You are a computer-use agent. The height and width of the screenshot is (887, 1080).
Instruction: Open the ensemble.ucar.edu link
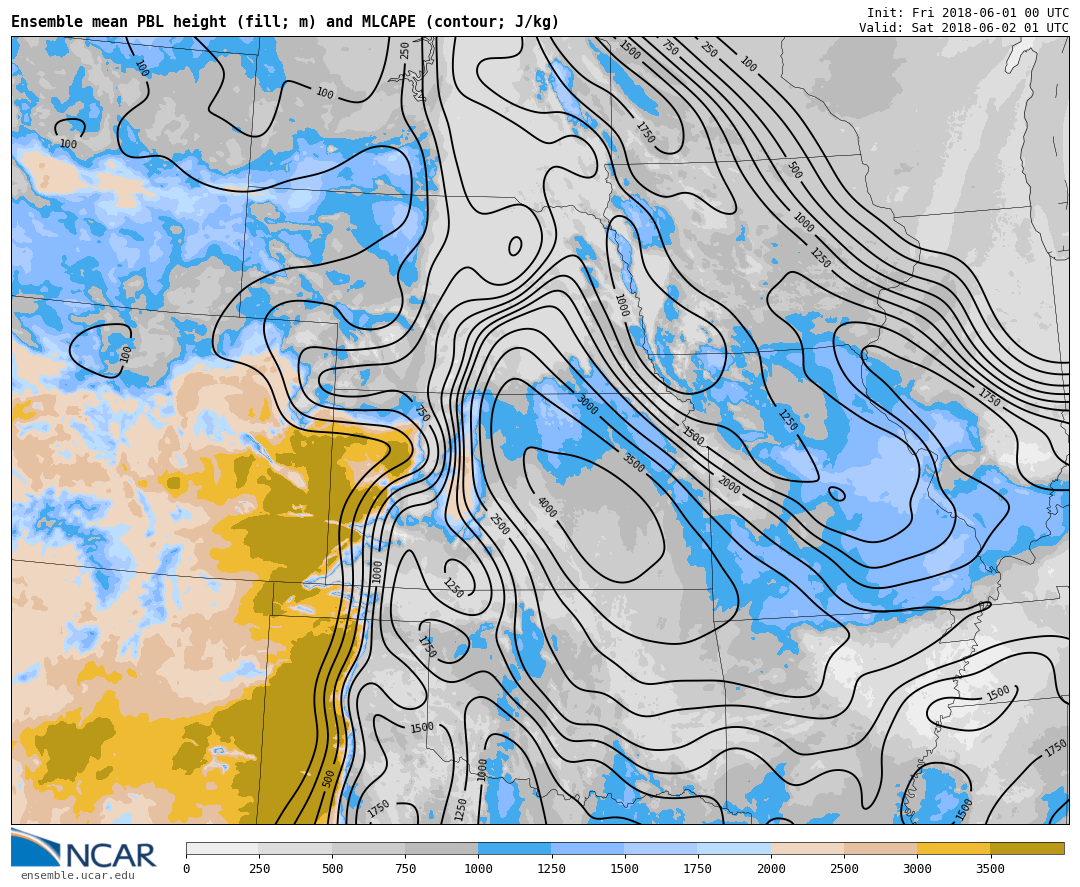(77, 876)
